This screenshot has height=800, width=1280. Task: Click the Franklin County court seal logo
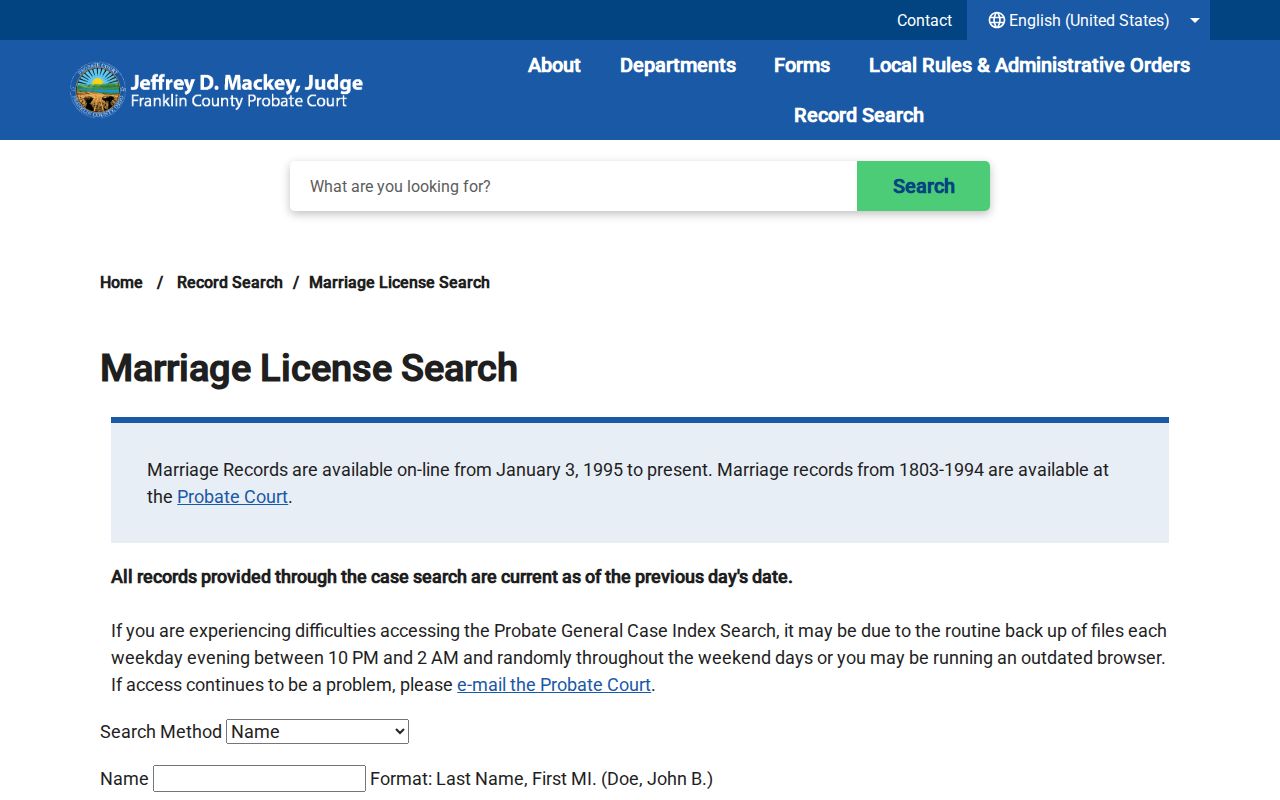[98, 90]
